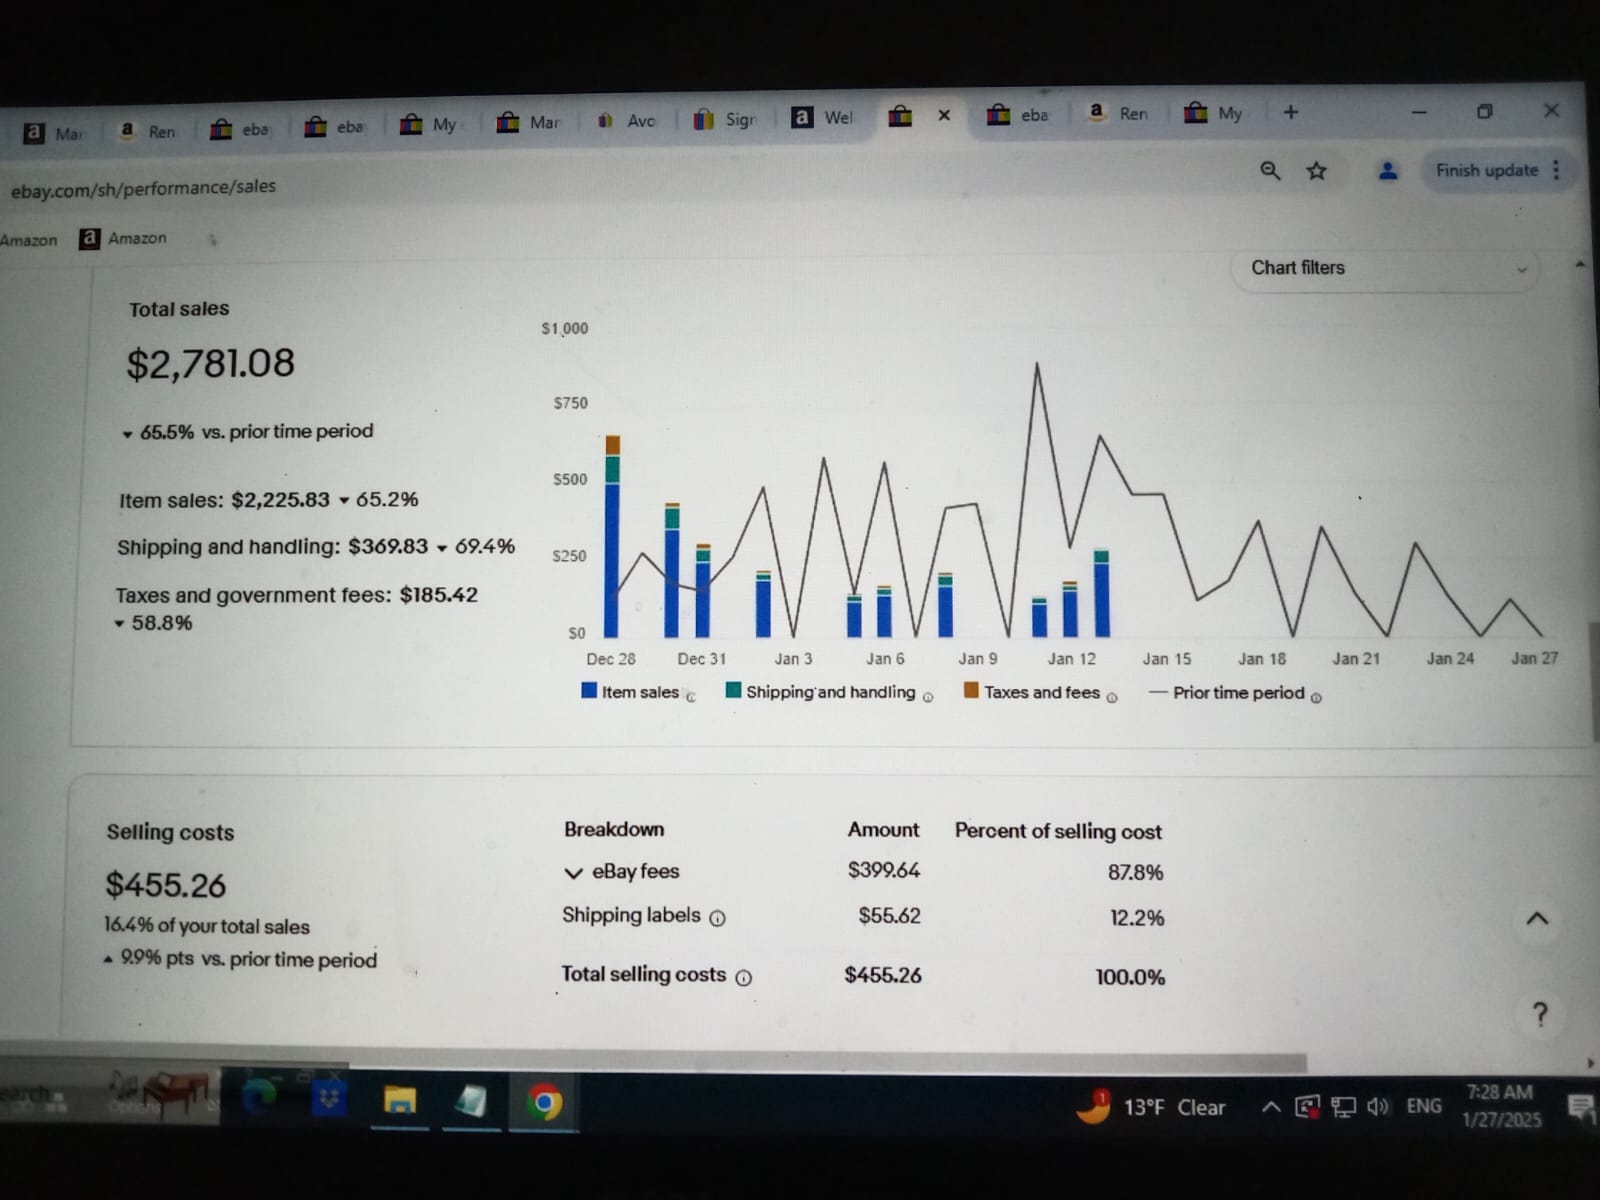Click info icon beside Total selling costs
The image size is (1600, 1200).
[x=744, y=978]
